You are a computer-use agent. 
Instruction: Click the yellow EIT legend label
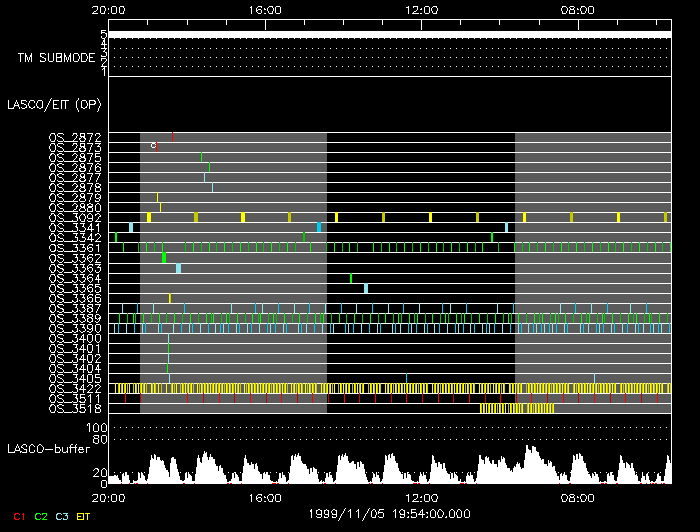pyautogui.click(x=84, y=516)
